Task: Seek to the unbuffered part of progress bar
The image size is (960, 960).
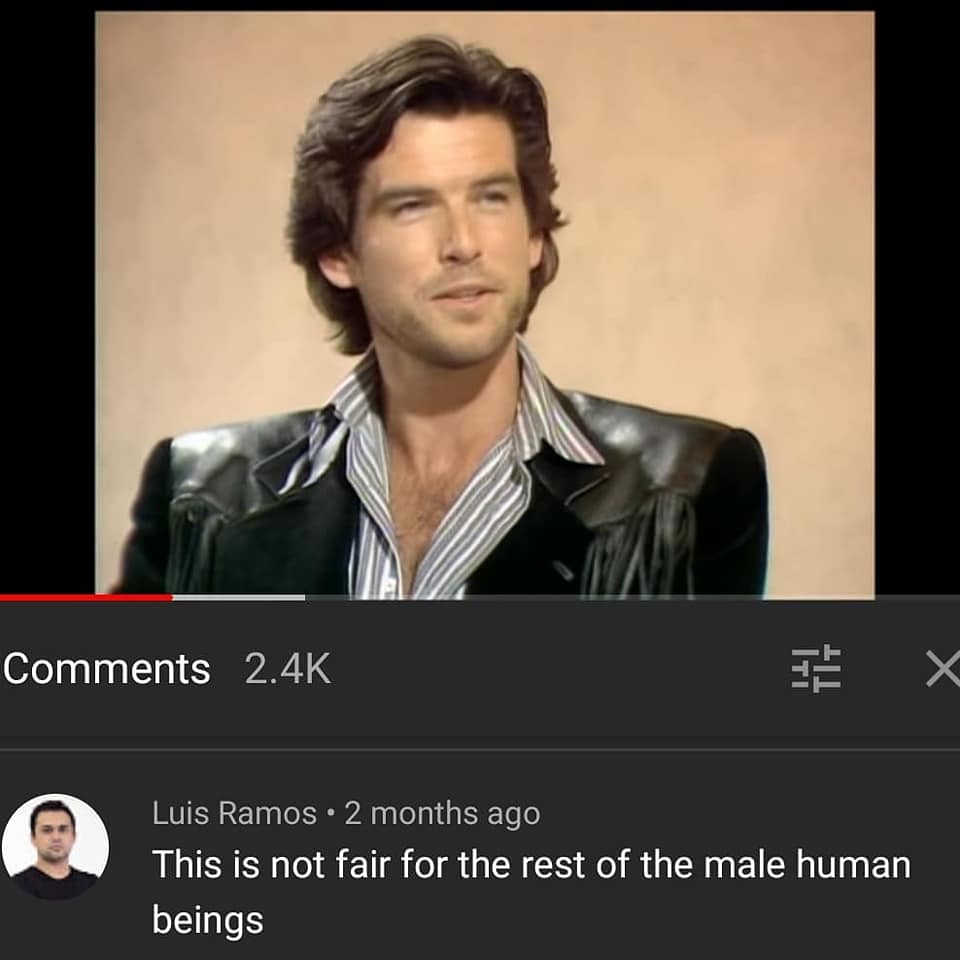Action: [x=632, y=598]
